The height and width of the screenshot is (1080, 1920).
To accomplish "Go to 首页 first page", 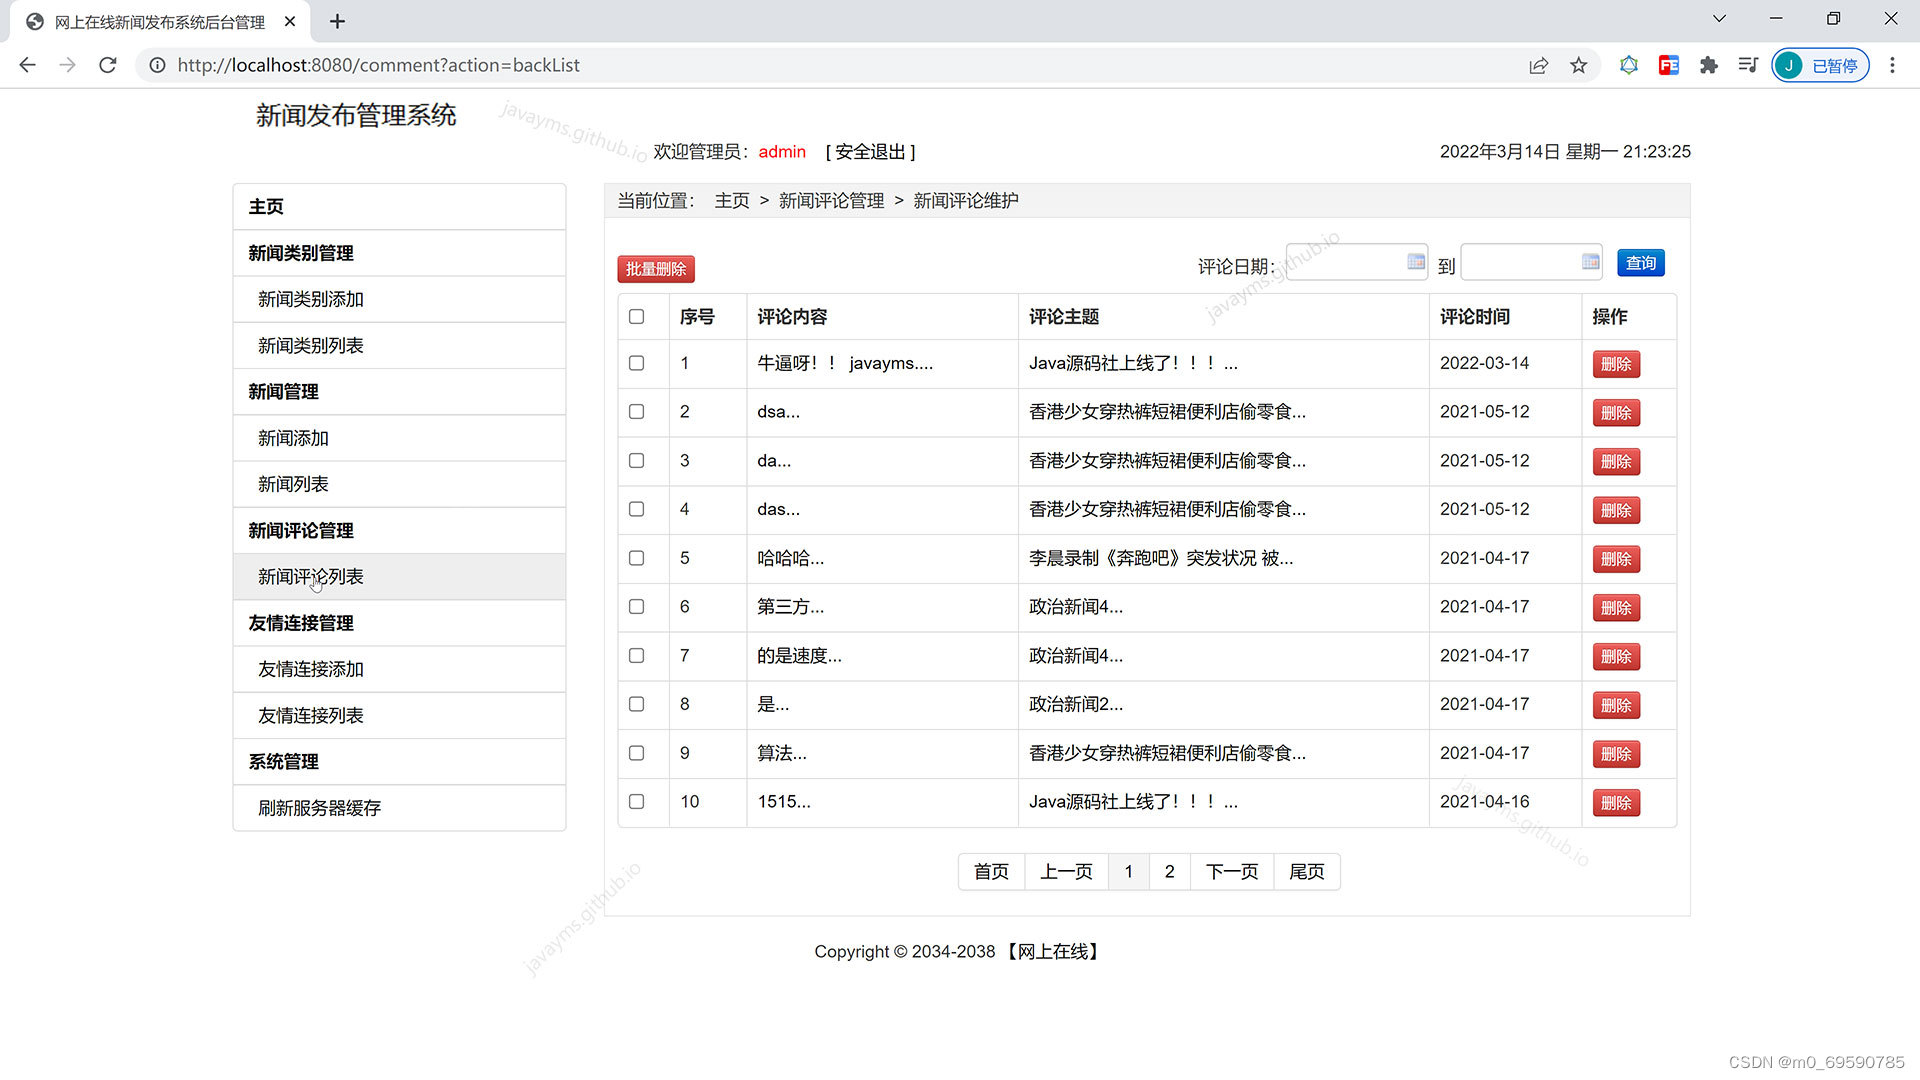I will pos(991,872).
